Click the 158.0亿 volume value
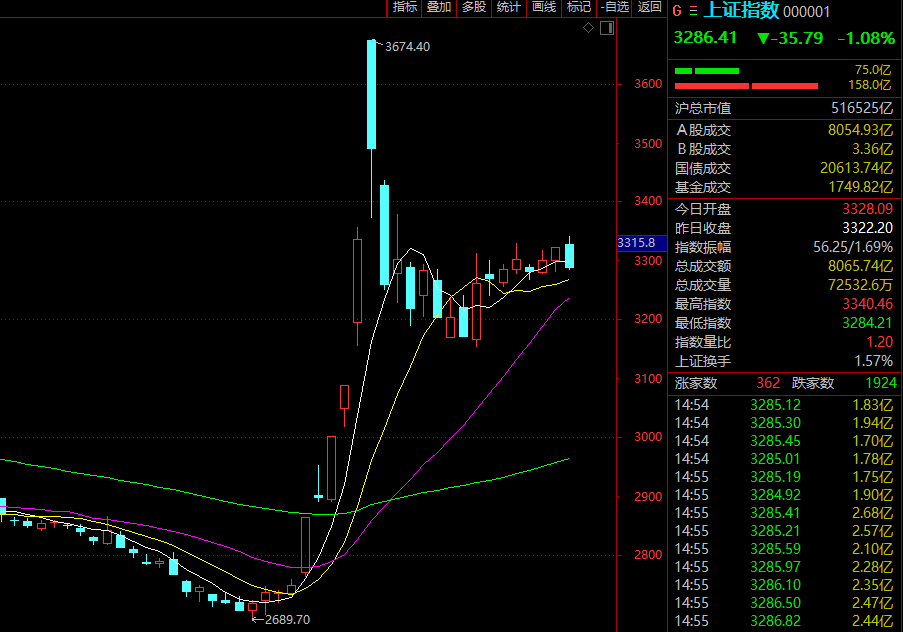The image size is (903, 632). (870, 85)
